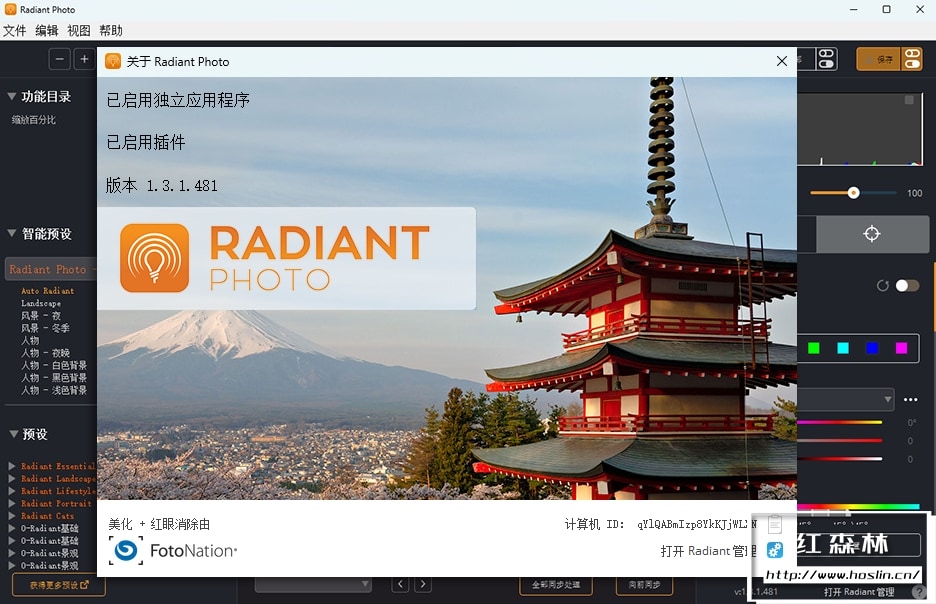
Task: Open the 文件 menu
Action: 14,30
